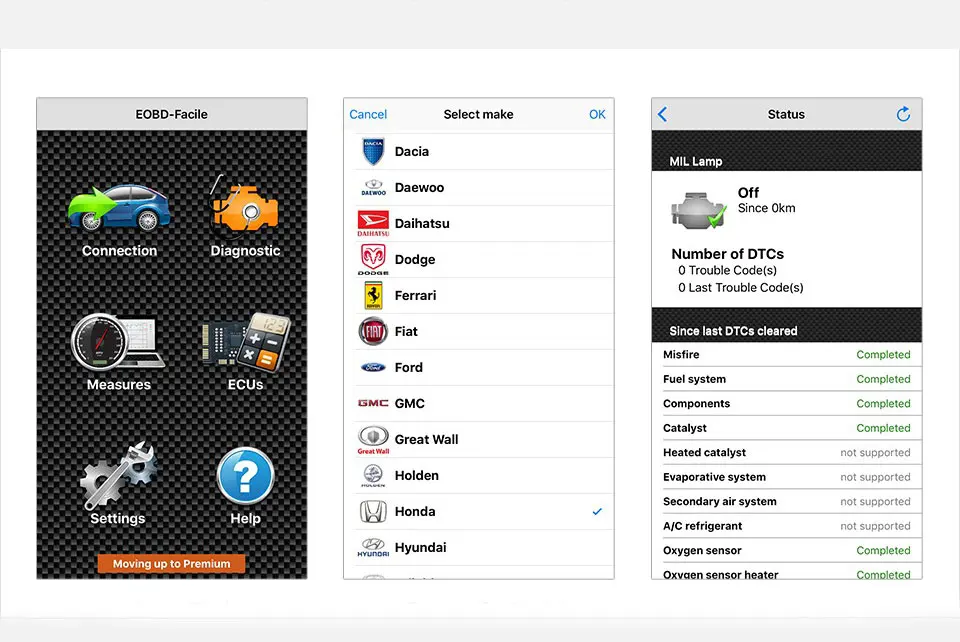Select the Fuel system monitor row
This screenshot has width=960, height=642.
(787, 379)
